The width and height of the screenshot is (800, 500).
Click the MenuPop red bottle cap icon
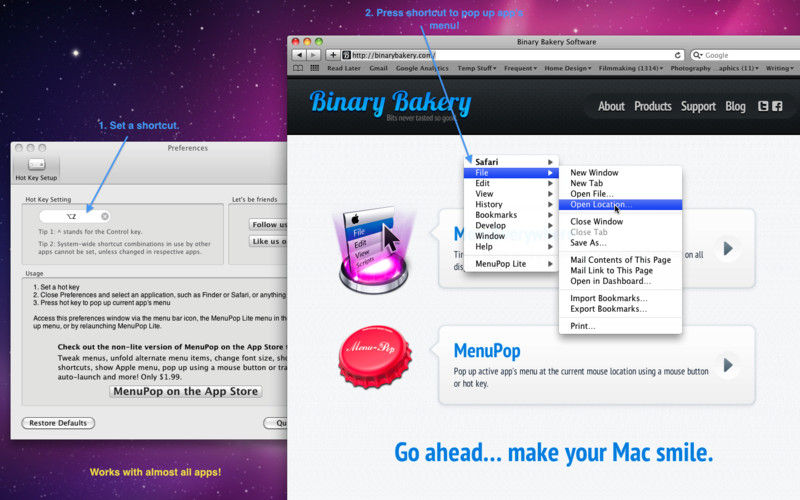point(375,357)
